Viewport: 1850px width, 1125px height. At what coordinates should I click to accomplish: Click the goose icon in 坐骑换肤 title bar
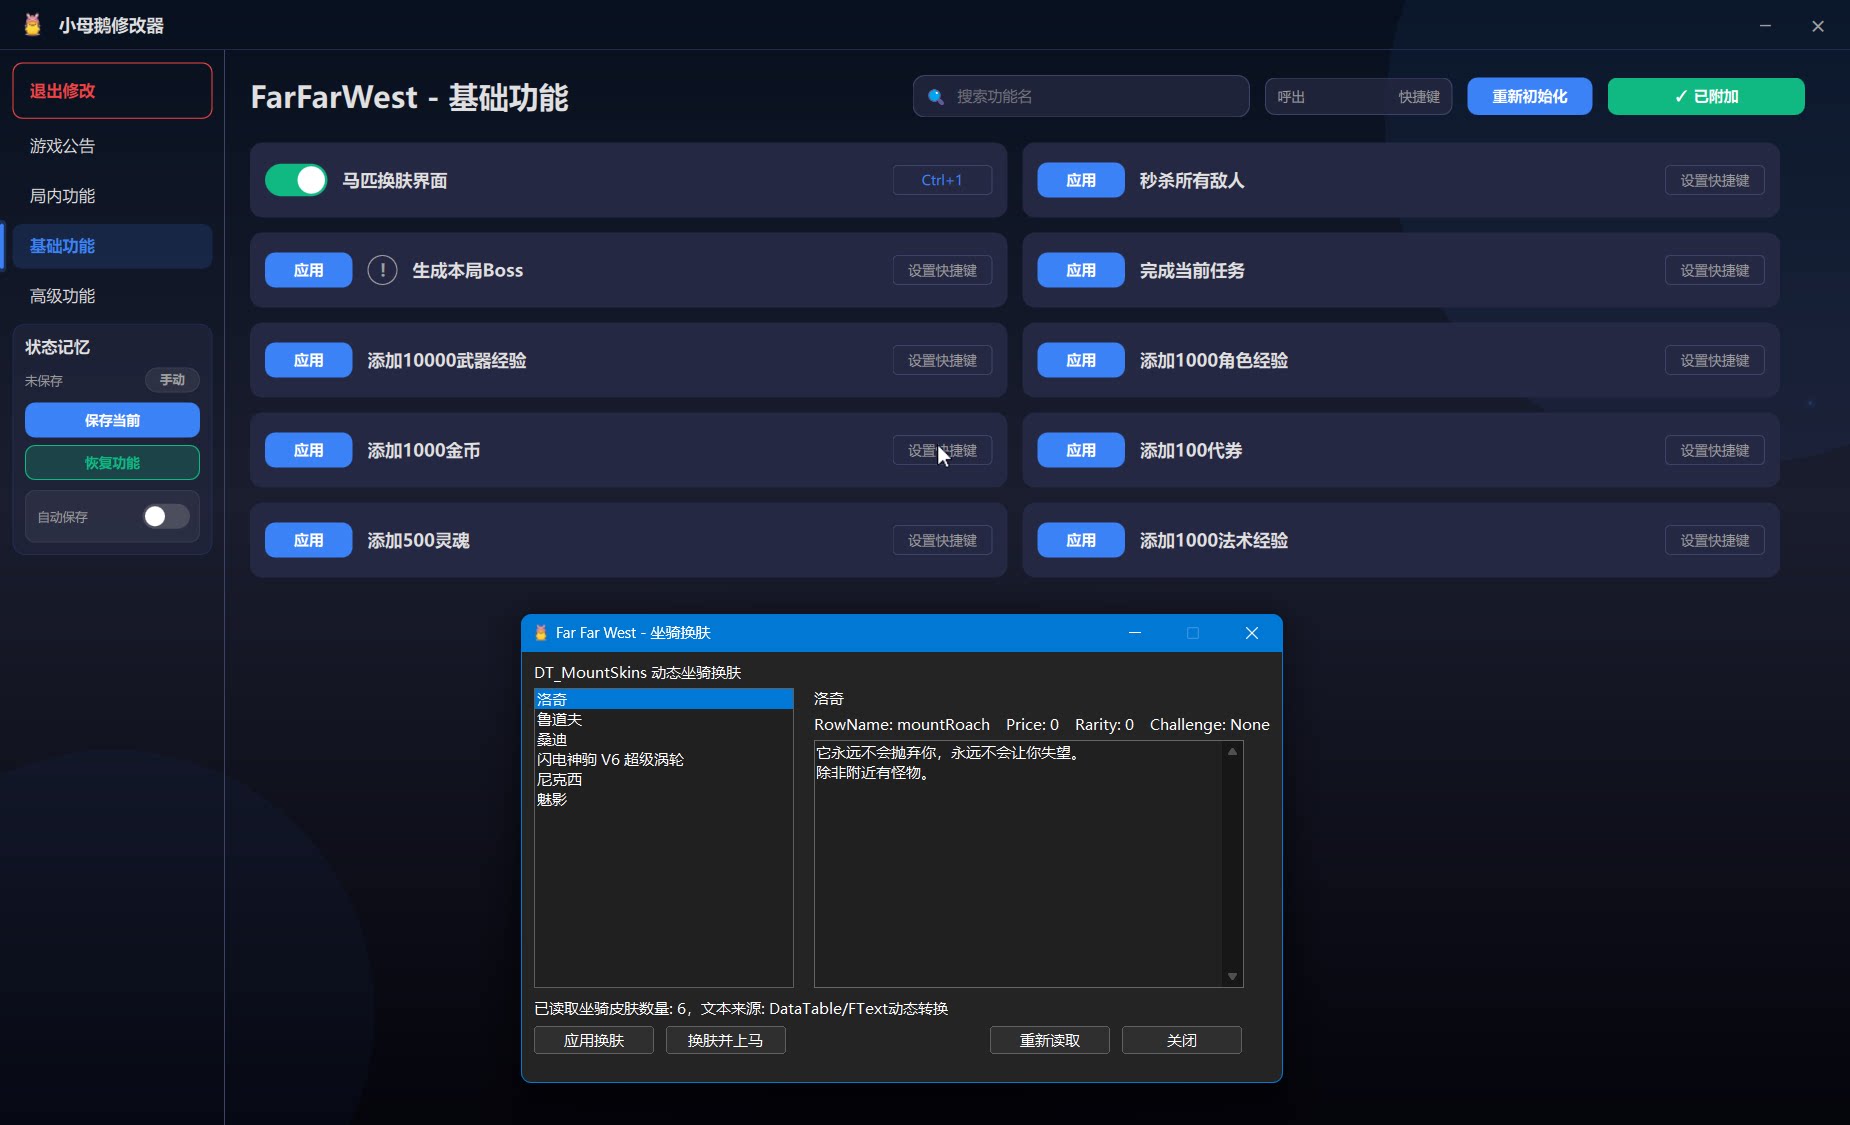pyautogui.click(x=541, y=633)
